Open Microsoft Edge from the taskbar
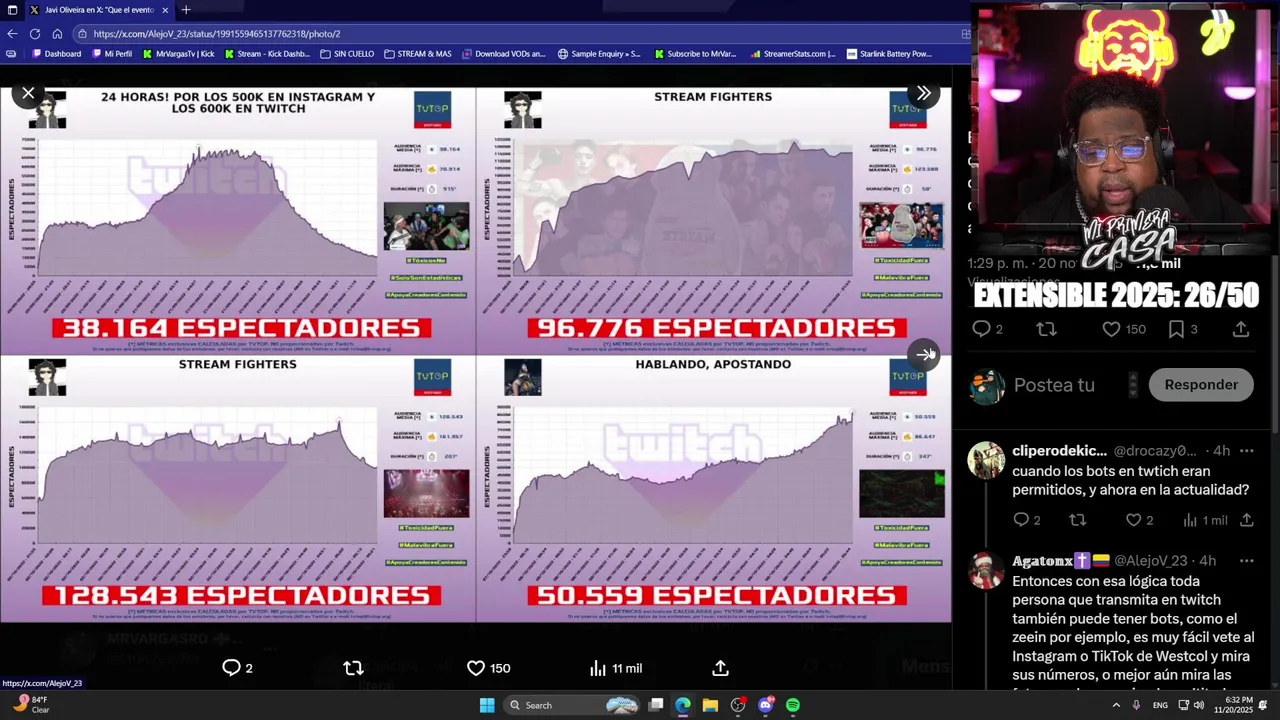This screenshot has width=1280, height=720. pos(683,705)
